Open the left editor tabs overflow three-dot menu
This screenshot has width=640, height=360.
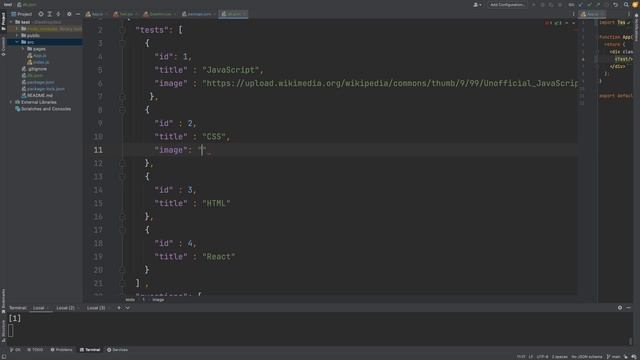(573, 14)
